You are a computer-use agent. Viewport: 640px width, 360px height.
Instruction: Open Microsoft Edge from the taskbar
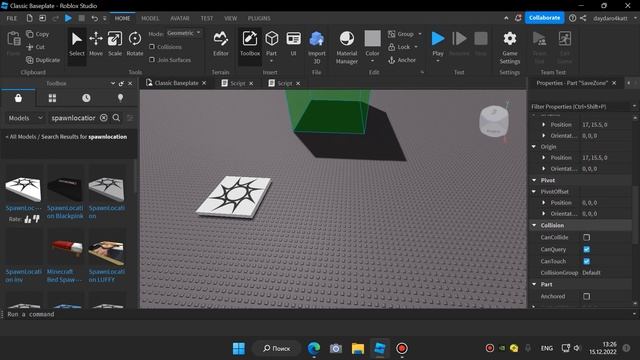coord(313,349)
